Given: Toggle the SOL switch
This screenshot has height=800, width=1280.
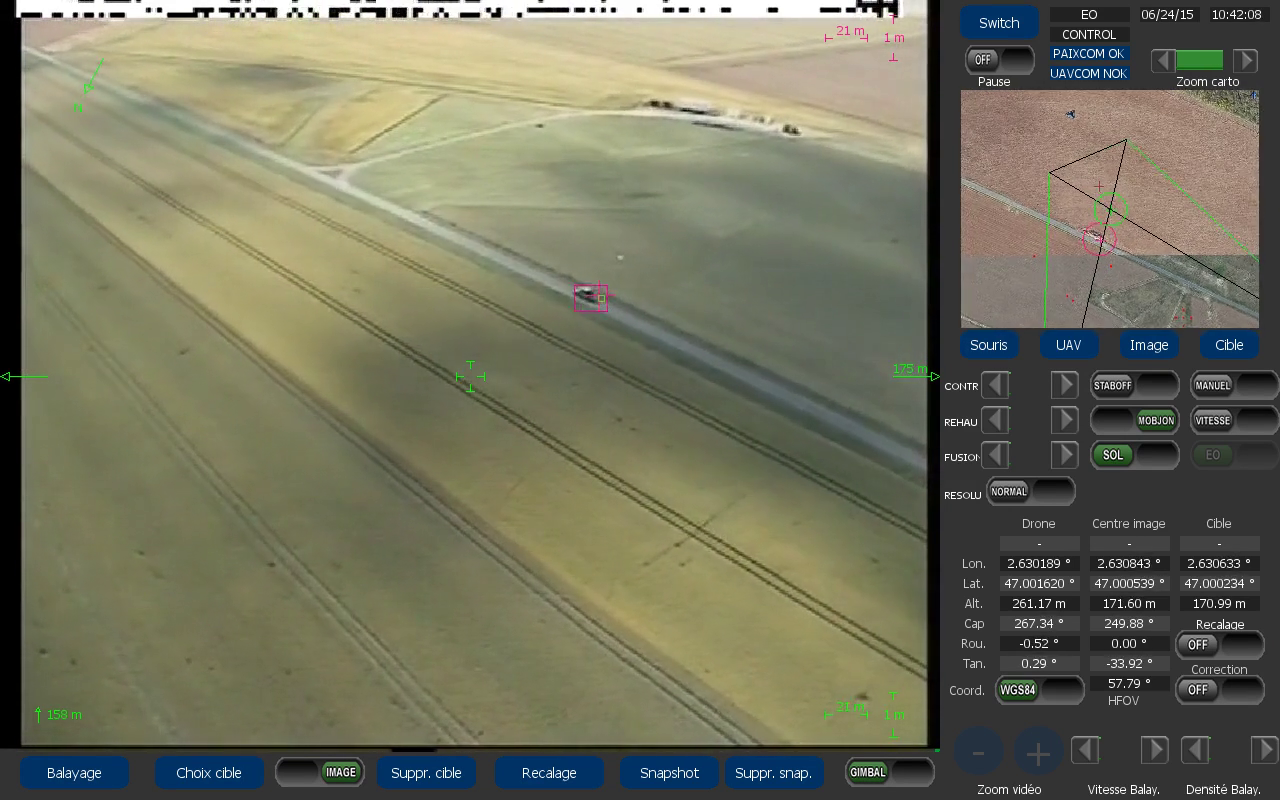Looking at the screenshot, I should [1135, 455].
